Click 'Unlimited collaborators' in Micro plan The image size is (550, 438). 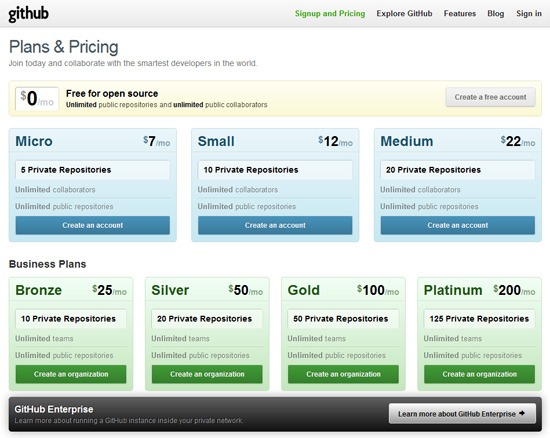(x=55, y=190)
